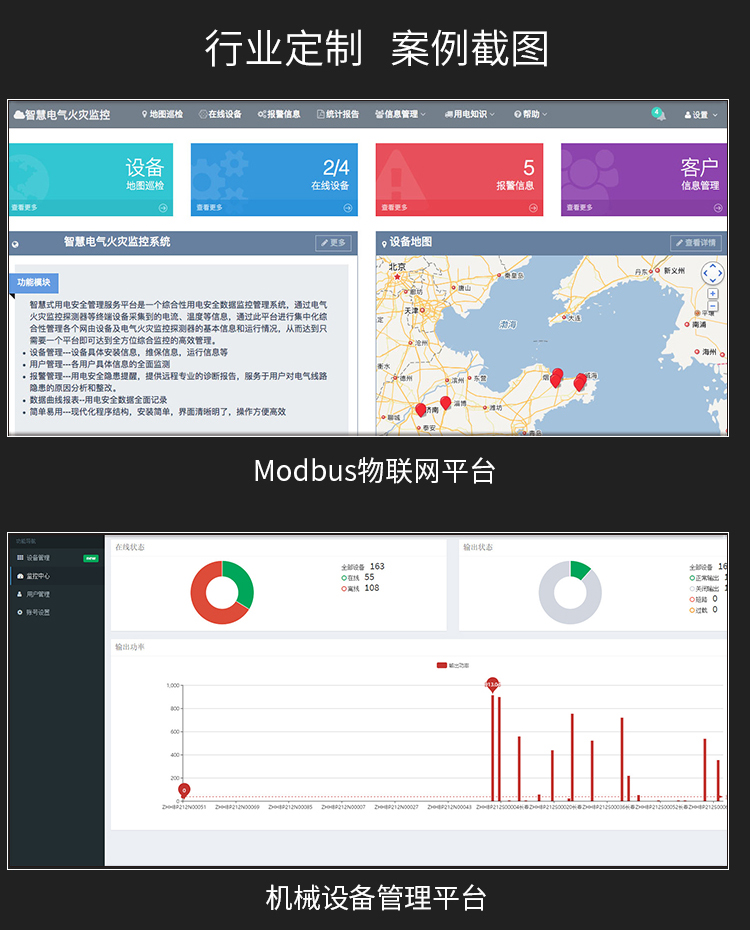Open the 设置 user dropdown
The height and width of the screenshot is (930, 750).
(x=701, y=115)
